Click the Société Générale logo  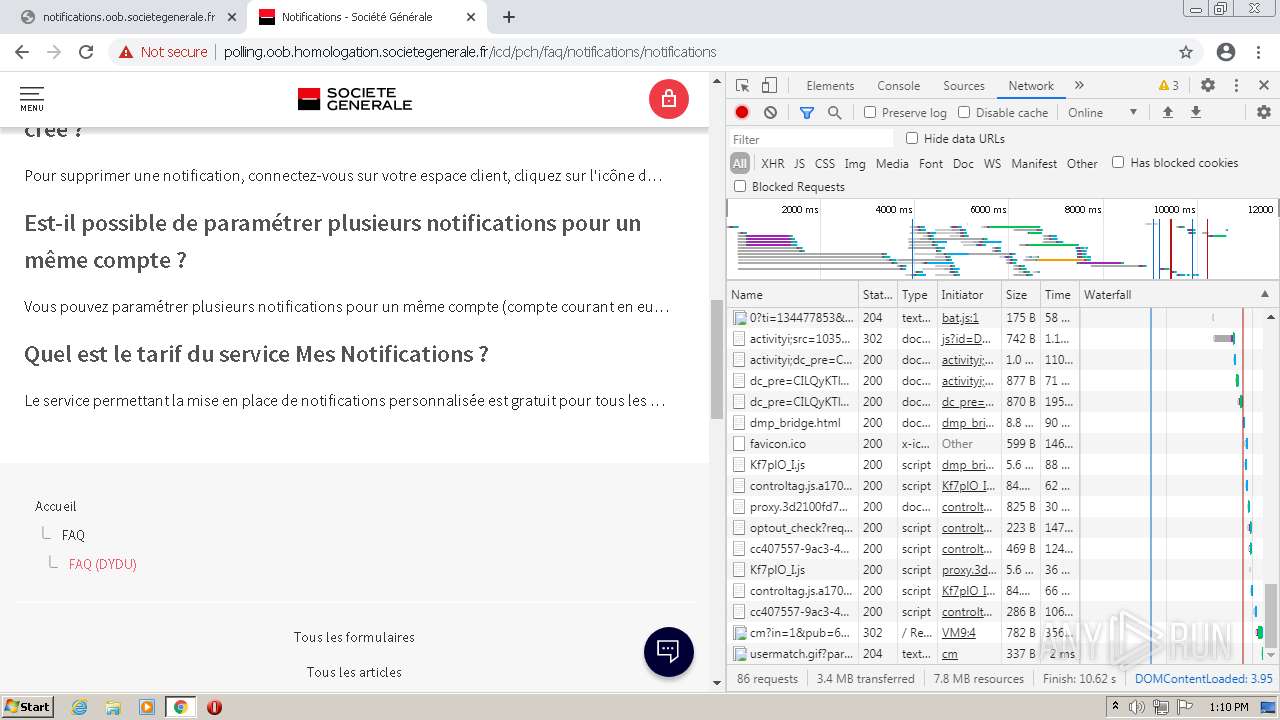point(355,99)
